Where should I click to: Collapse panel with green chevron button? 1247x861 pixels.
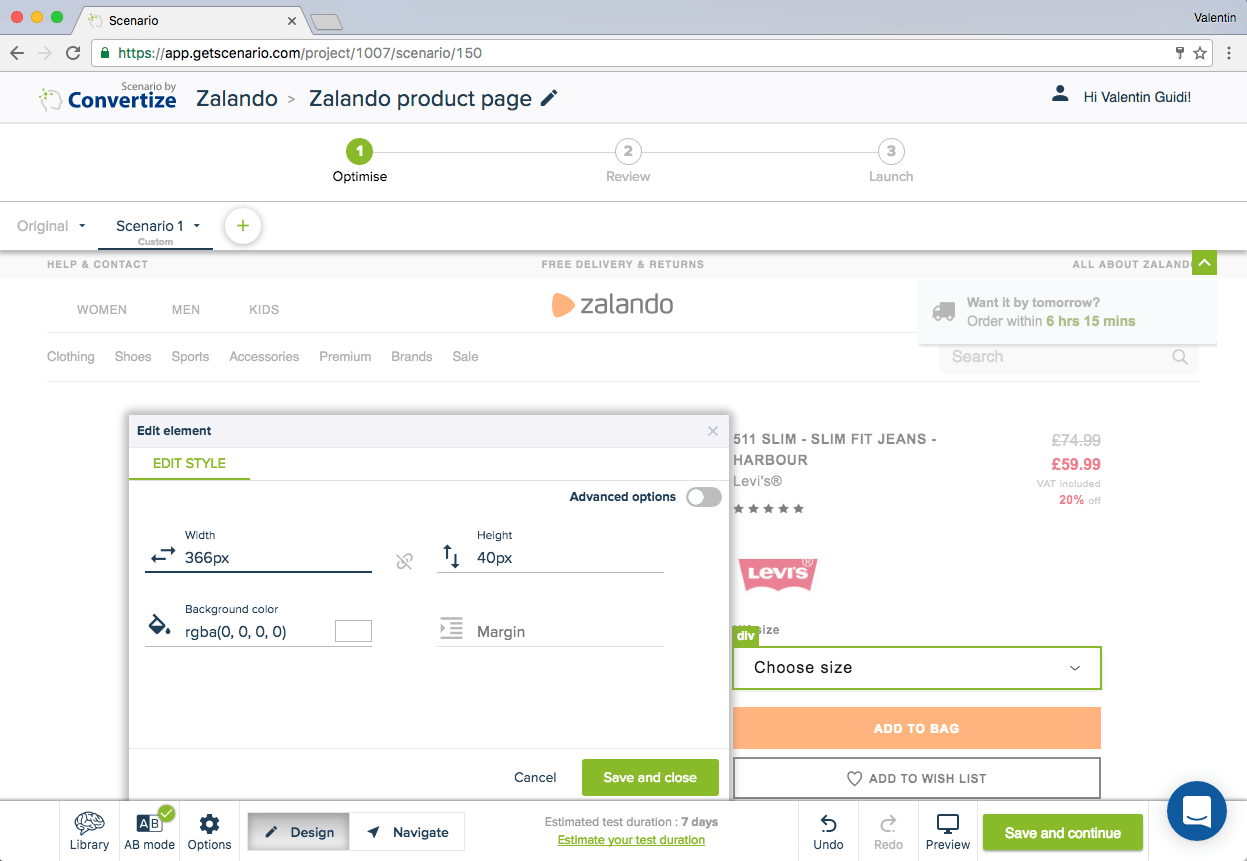1205,263
